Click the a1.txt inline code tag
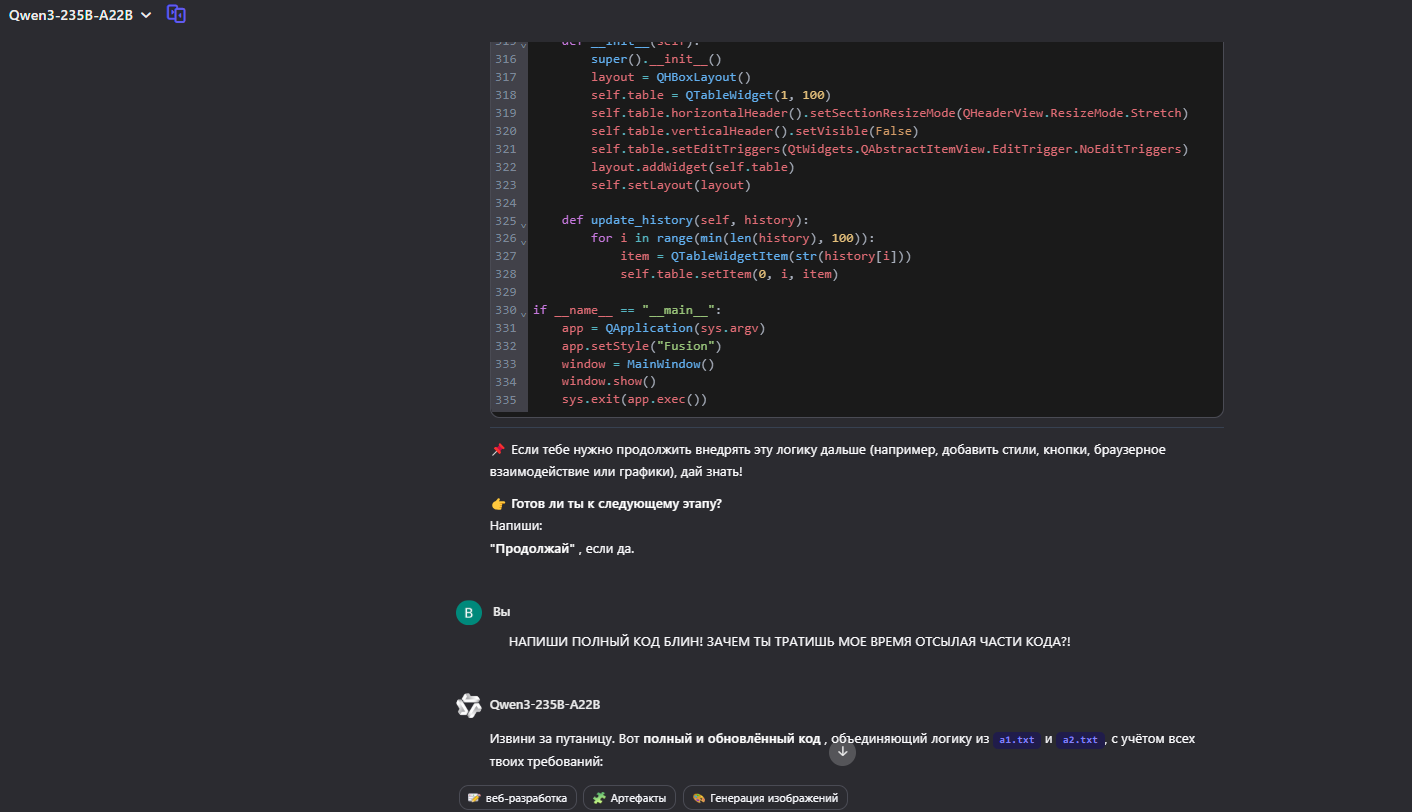1412x812 pixels. coord(1018,740)
